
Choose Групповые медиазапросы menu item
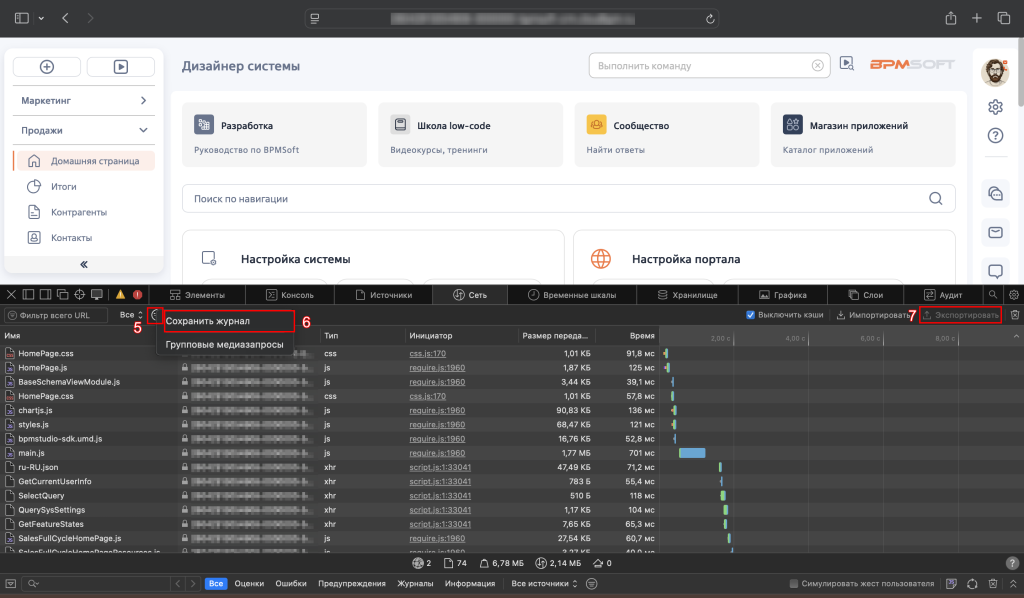225,344
